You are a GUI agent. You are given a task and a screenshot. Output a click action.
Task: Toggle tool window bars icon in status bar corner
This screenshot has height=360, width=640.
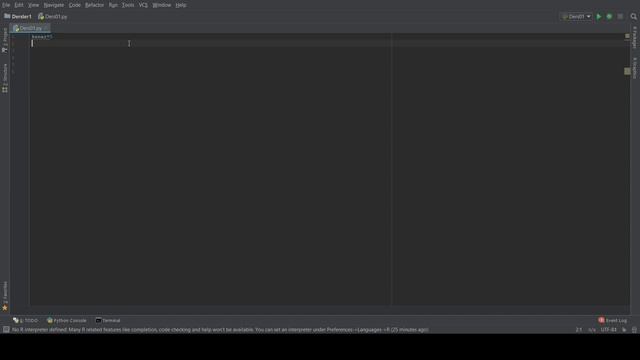6,329
